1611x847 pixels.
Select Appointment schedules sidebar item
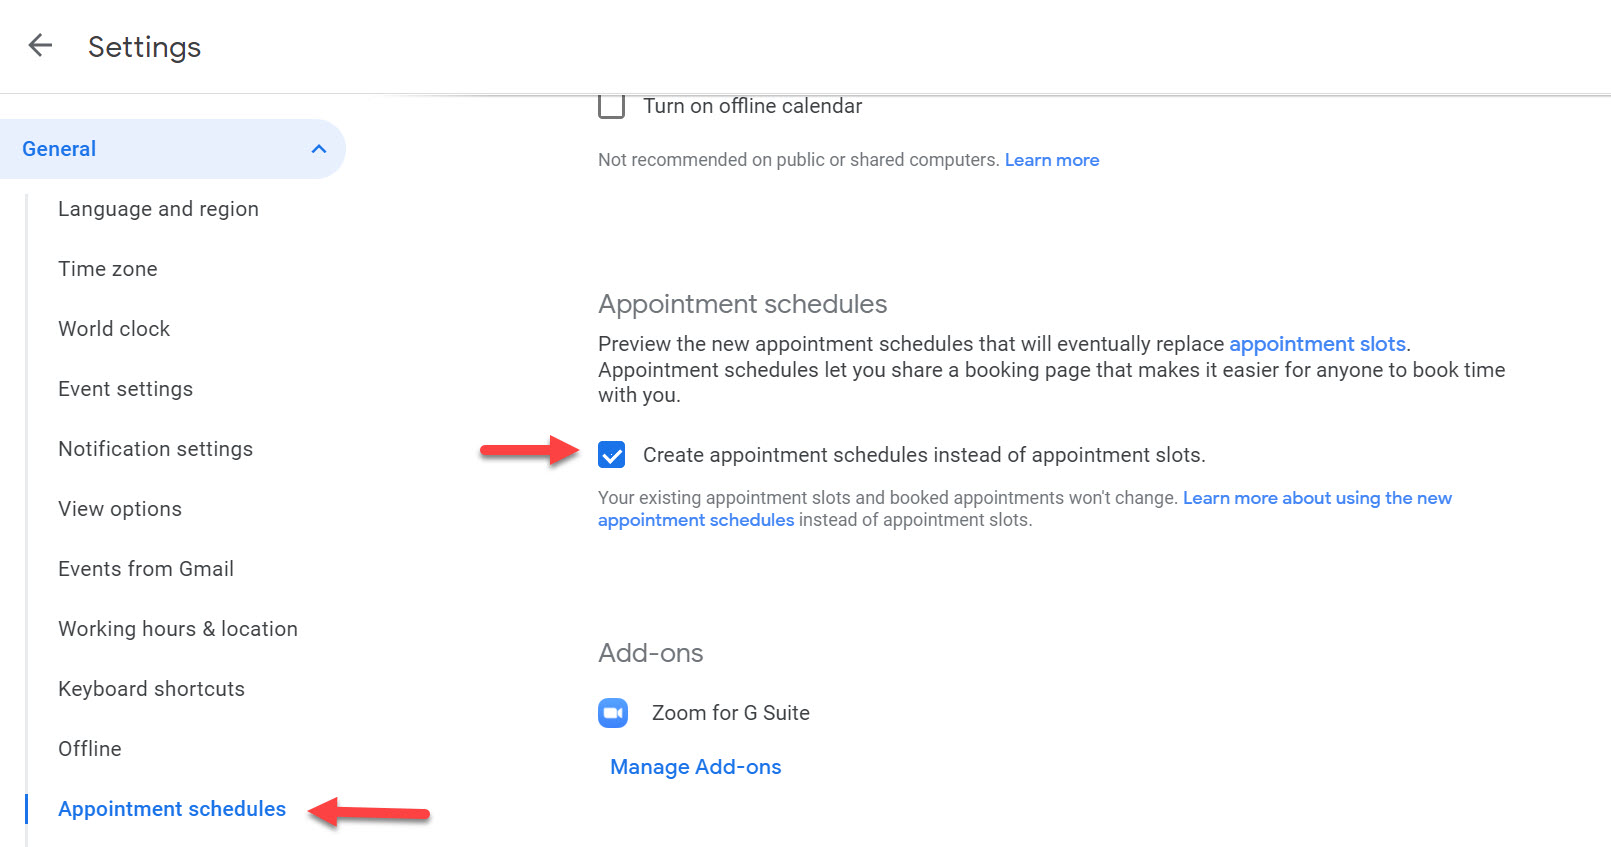[172, 809]
